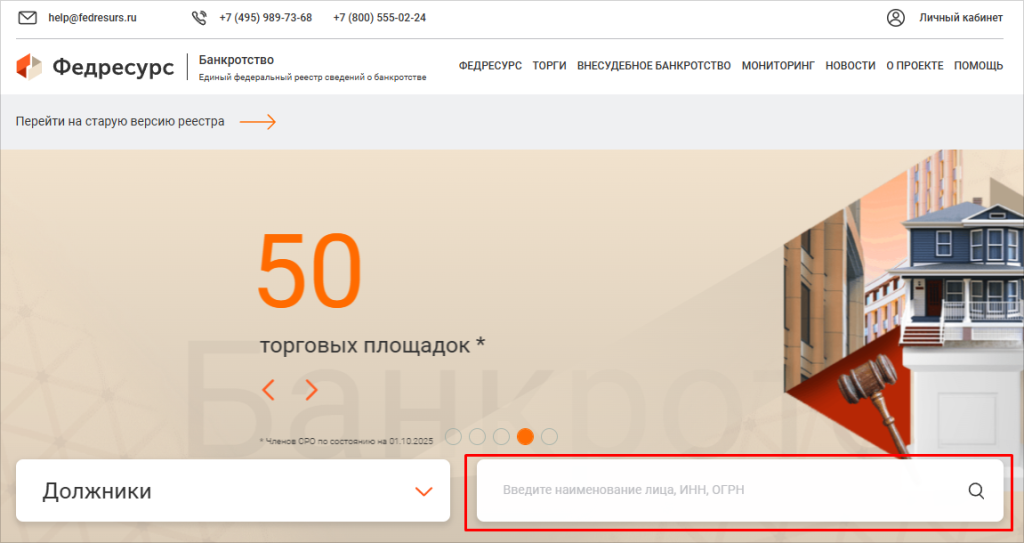
Task: Click the user profile icon
Action: pos(896,18)
